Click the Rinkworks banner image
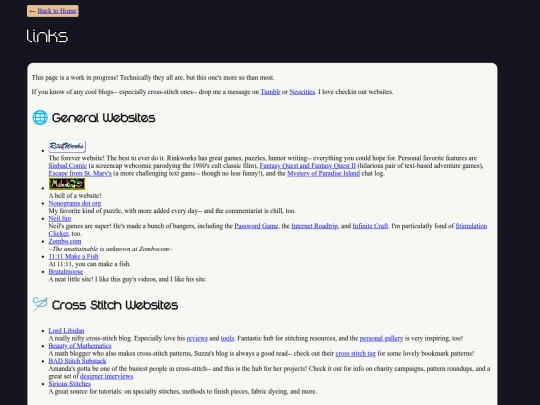This screenshot has height=405, width=540. [67, 146]
